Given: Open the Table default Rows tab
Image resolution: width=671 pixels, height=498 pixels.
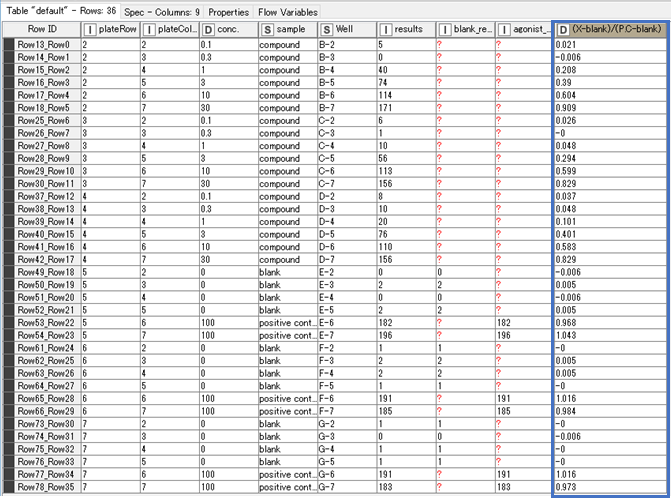Looking at the screenshot, I should point(61,11).
